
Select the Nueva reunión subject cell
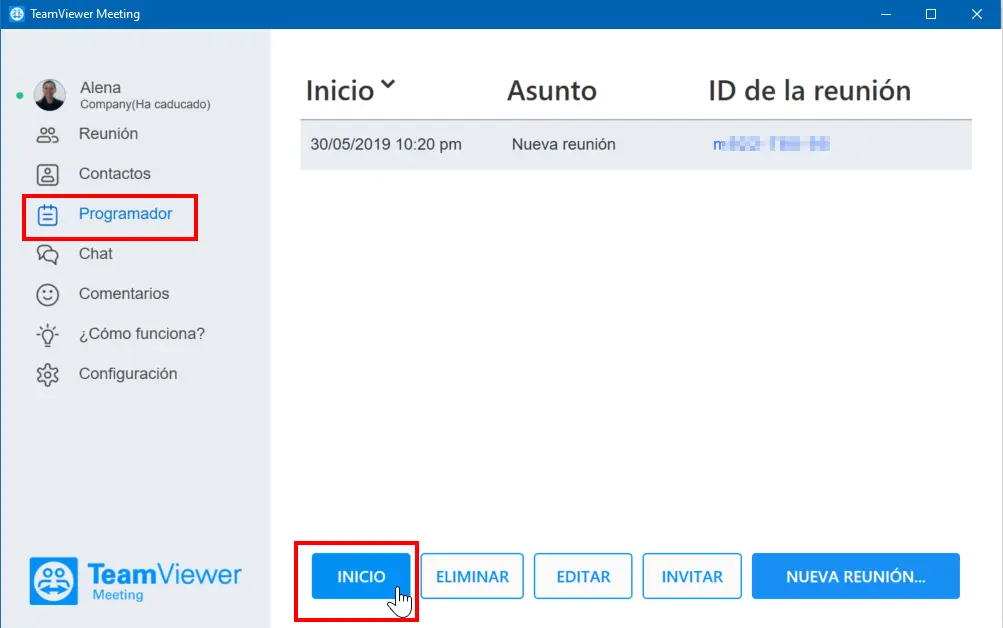[x=564, y=145]
